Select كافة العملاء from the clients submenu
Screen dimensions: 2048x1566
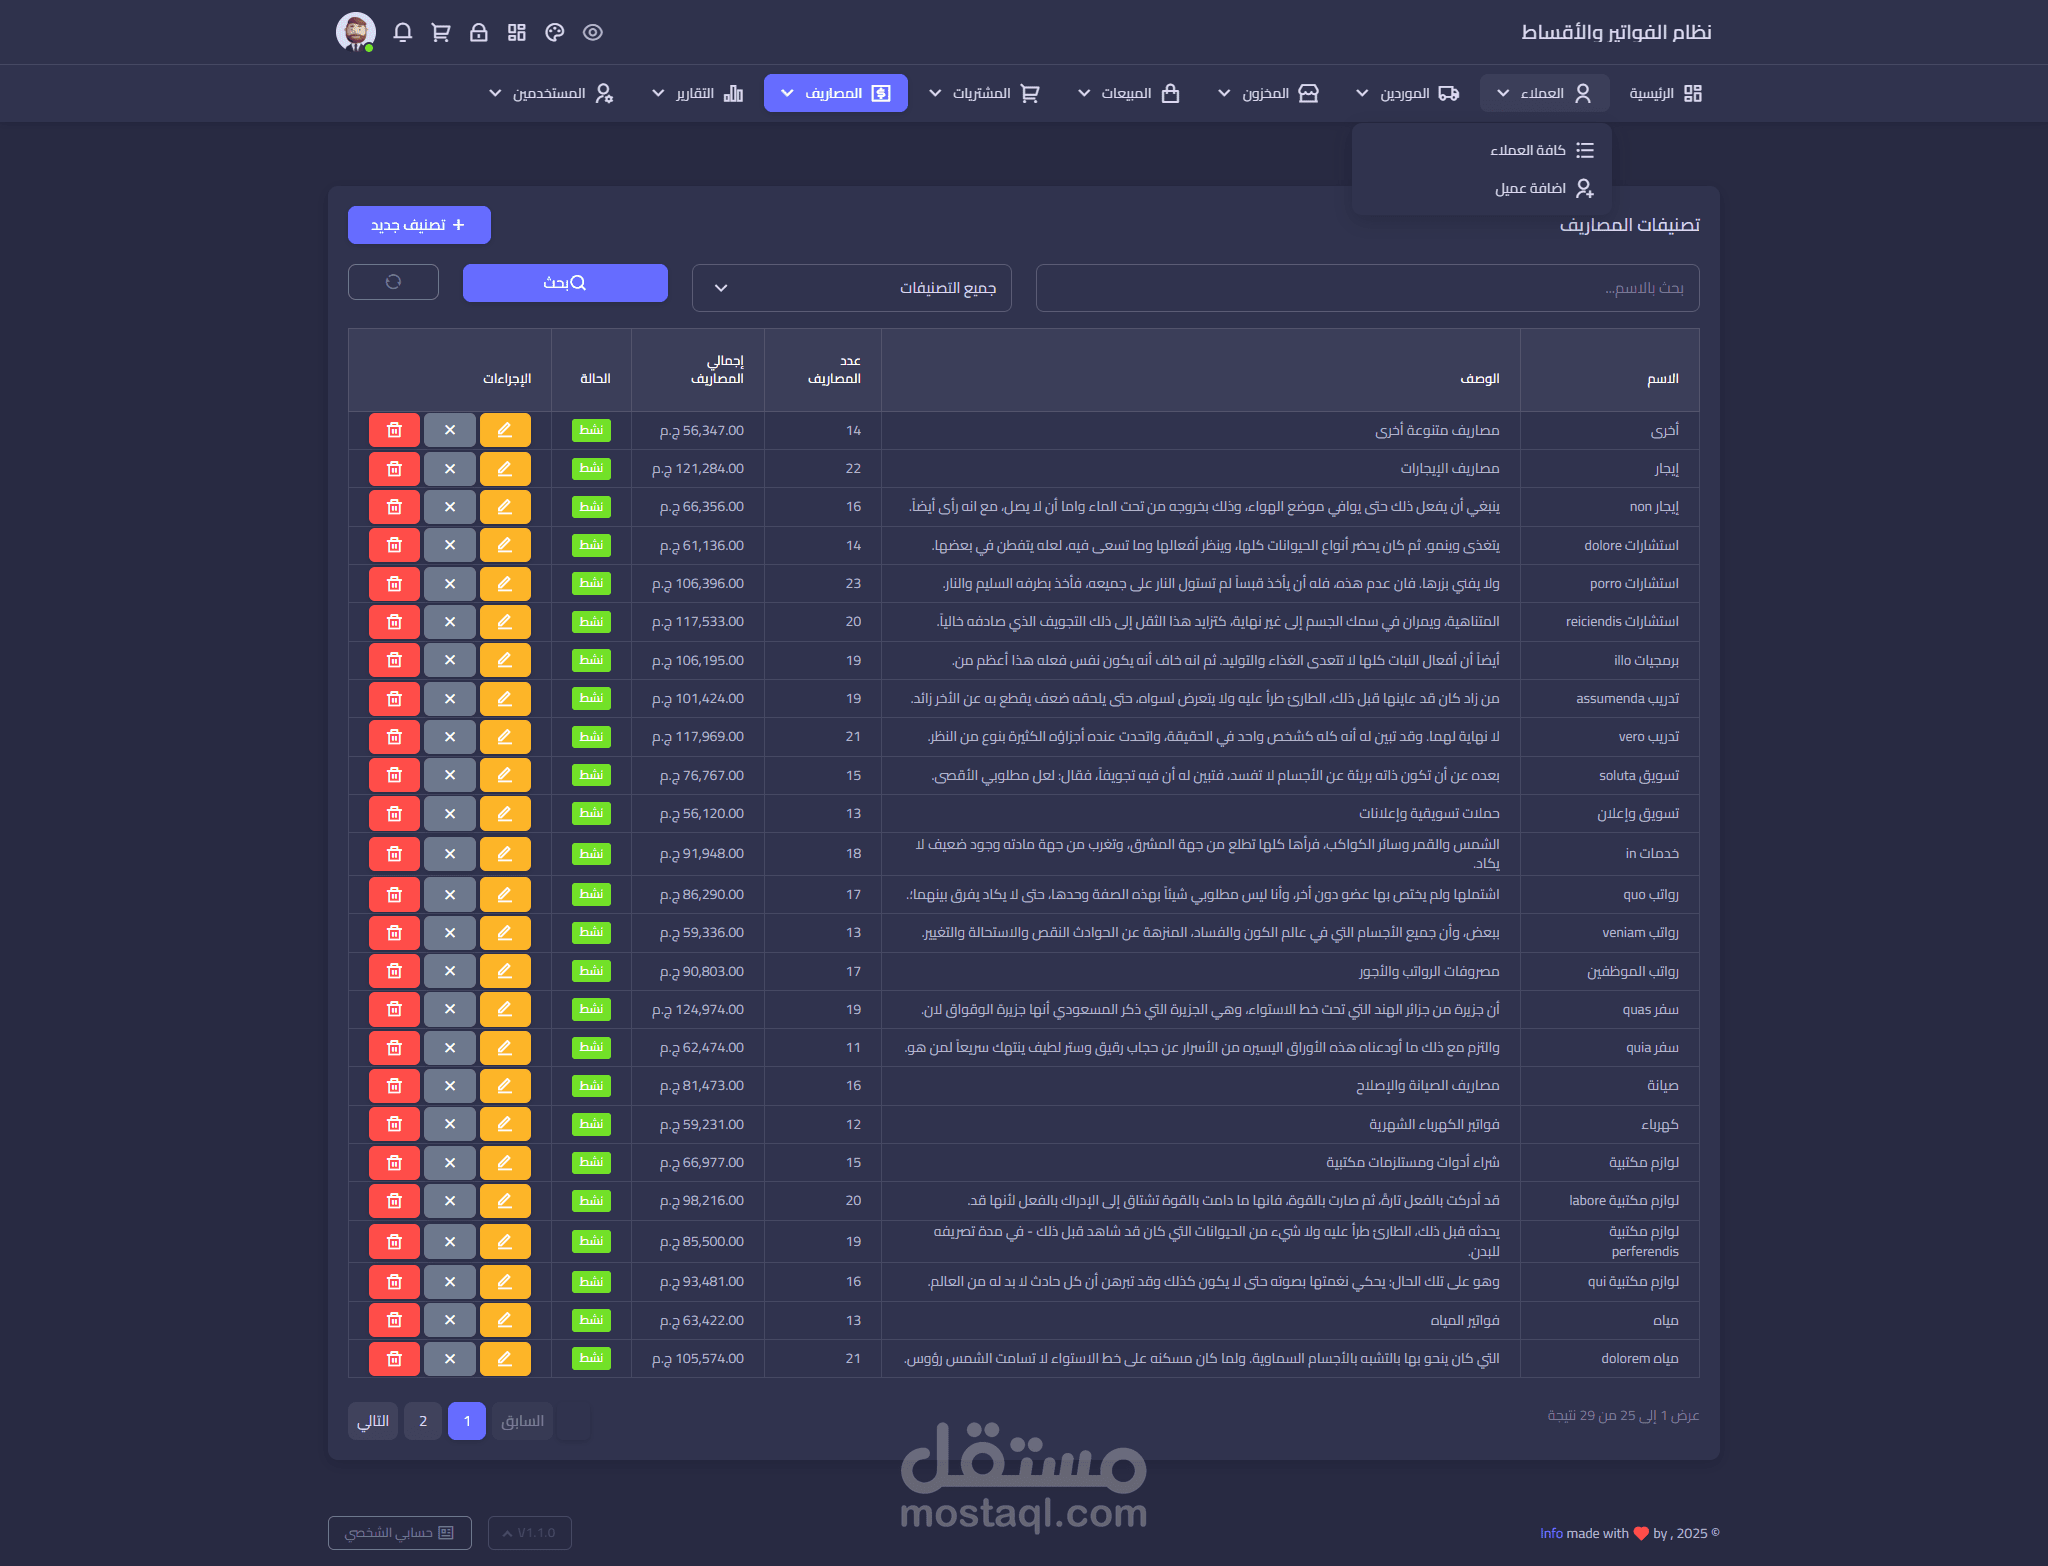coord(1528,150)
